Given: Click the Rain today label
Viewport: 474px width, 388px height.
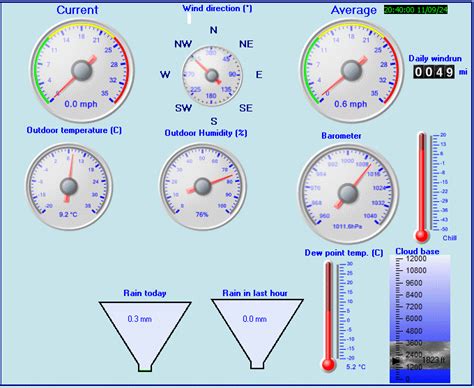Looking at the screenshot, I should (145, 293).
